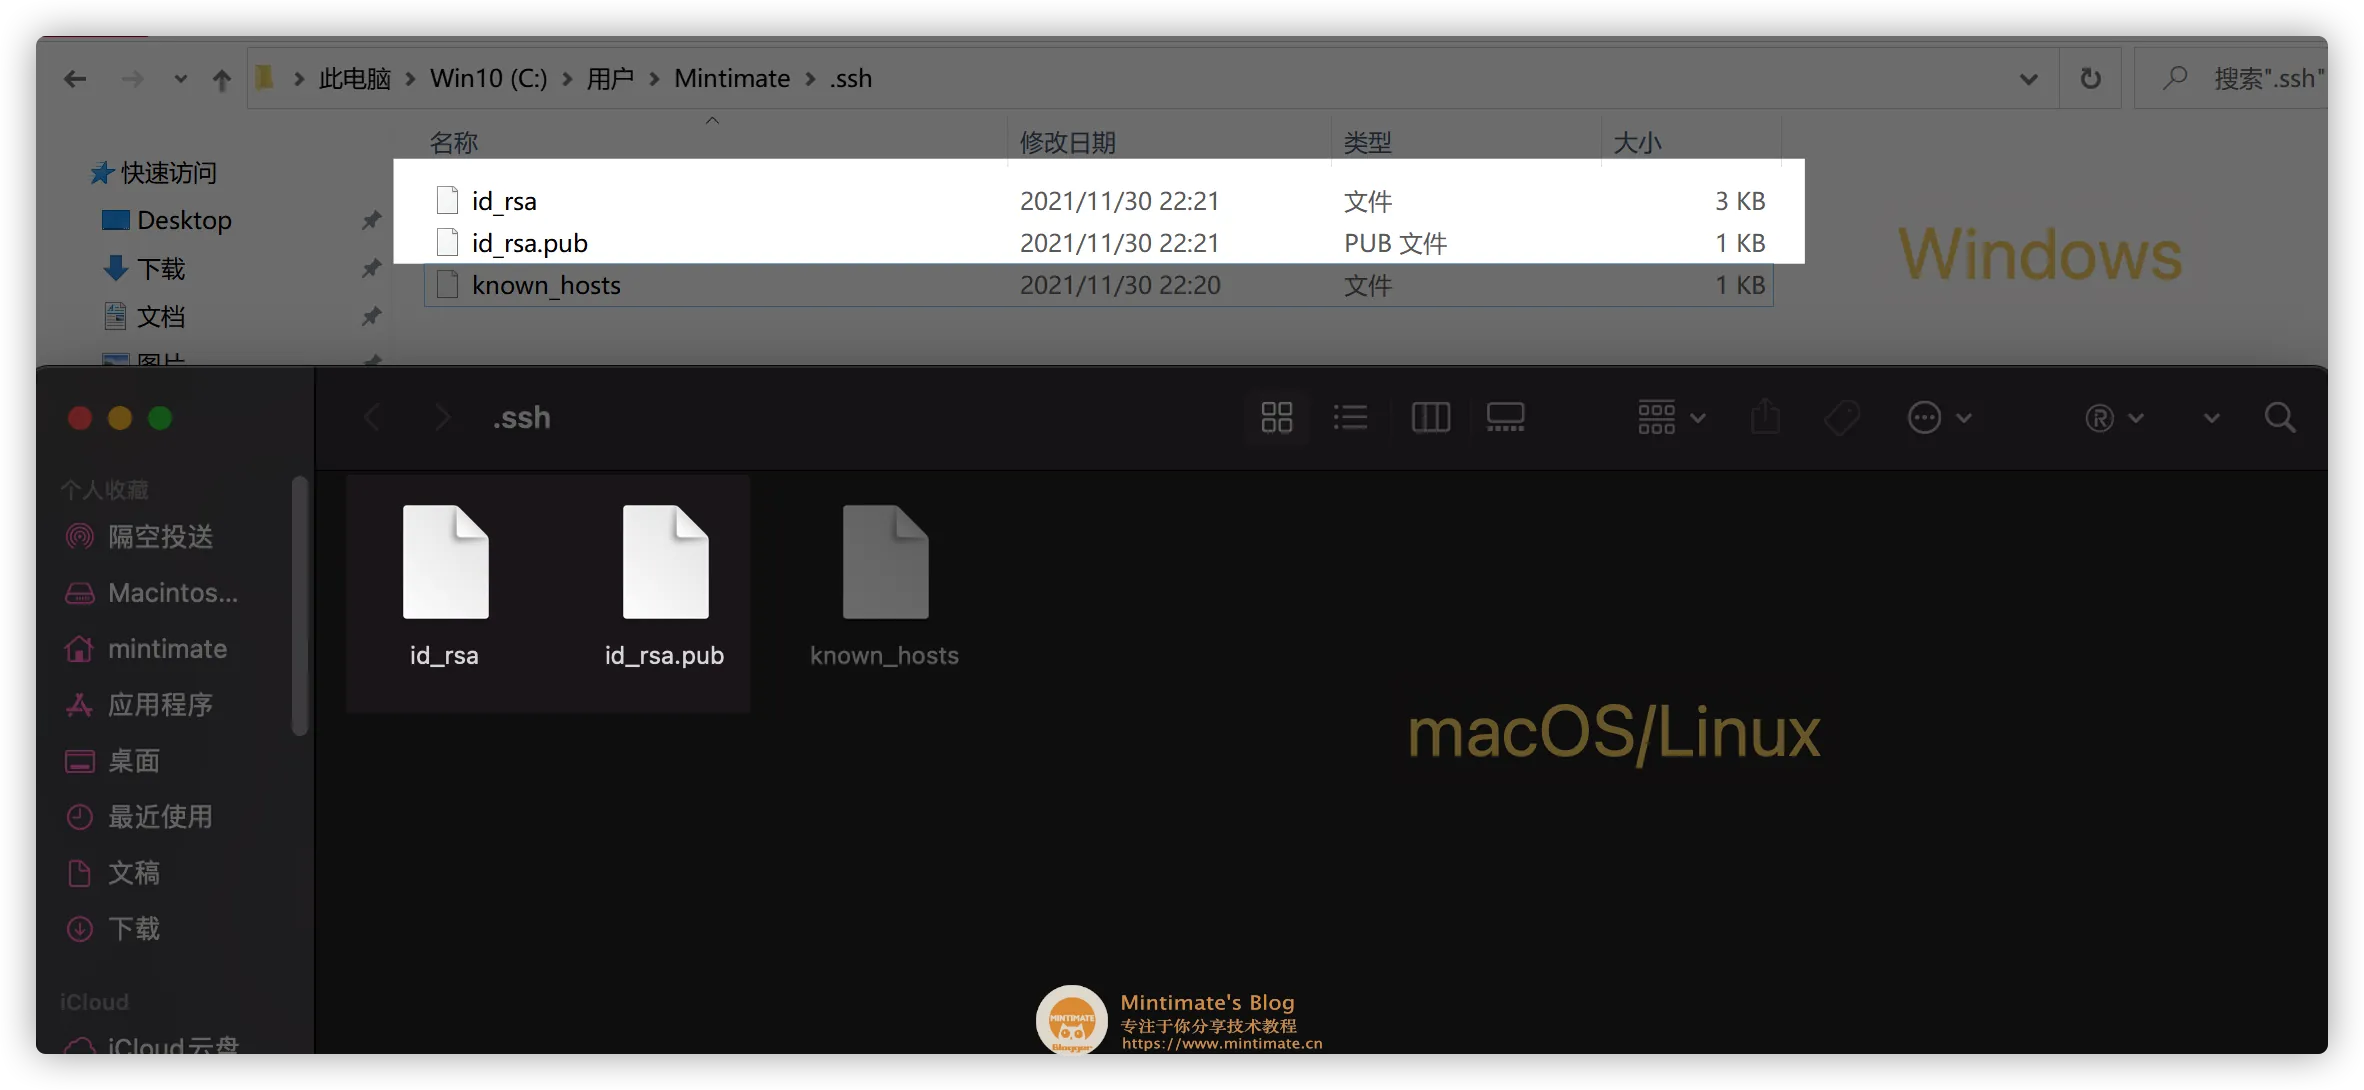This screenshot has height=1090, width=2364.
Task: Expand breadcrumb chevron after 此电脑
Action: 410,79
